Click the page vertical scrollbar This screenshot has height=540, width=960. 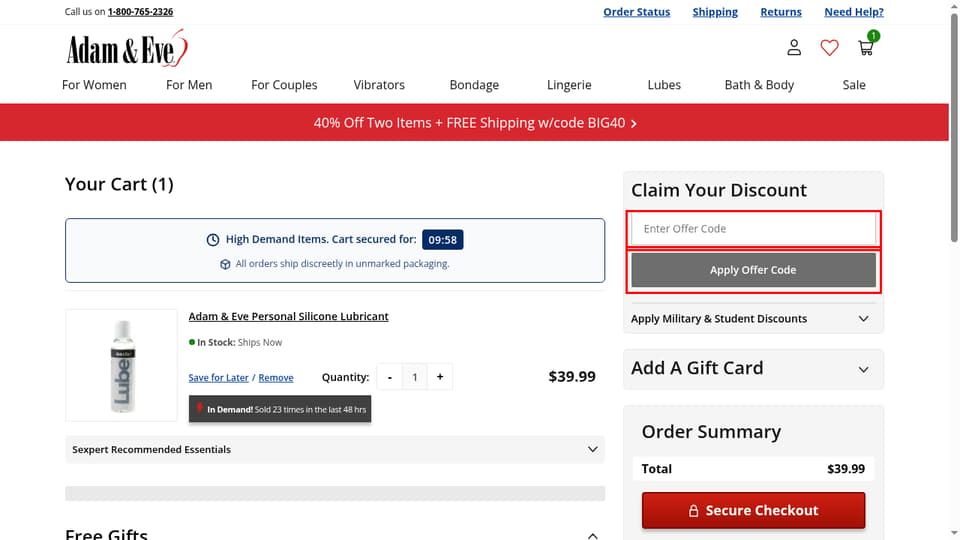coord(954,129)
